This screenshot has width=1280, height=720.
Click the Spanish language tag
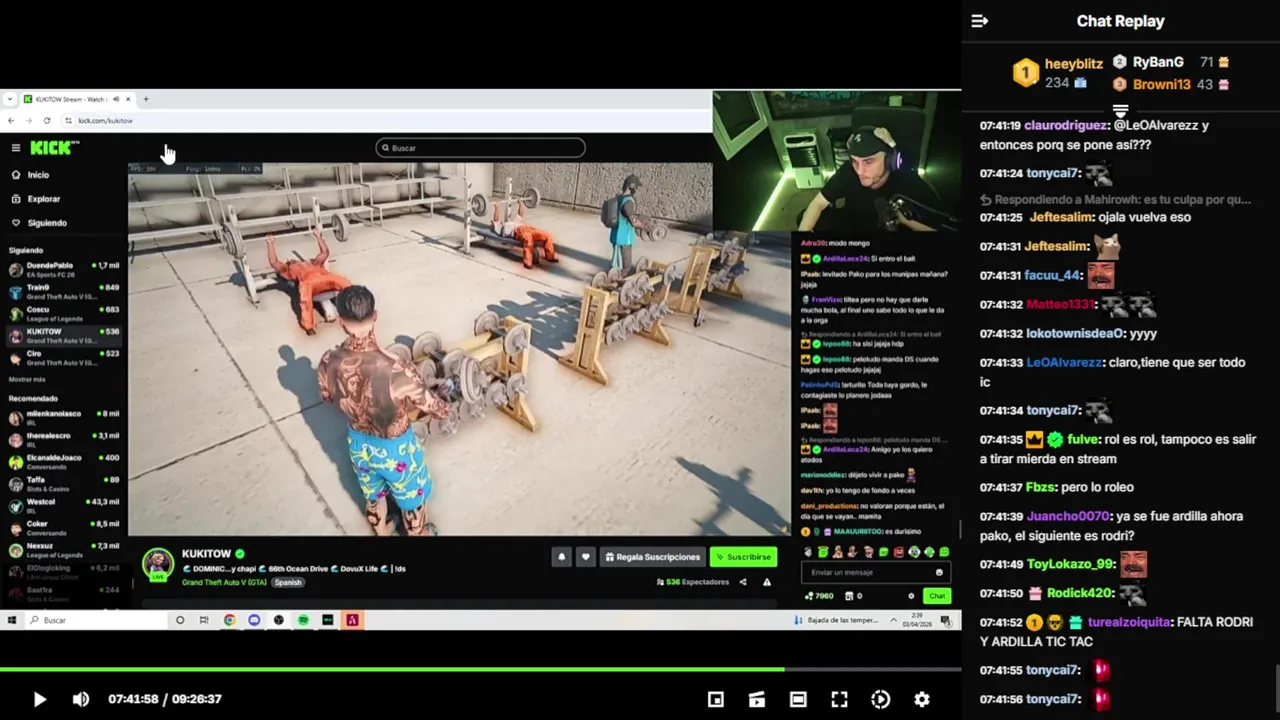(x=288, y=582)
